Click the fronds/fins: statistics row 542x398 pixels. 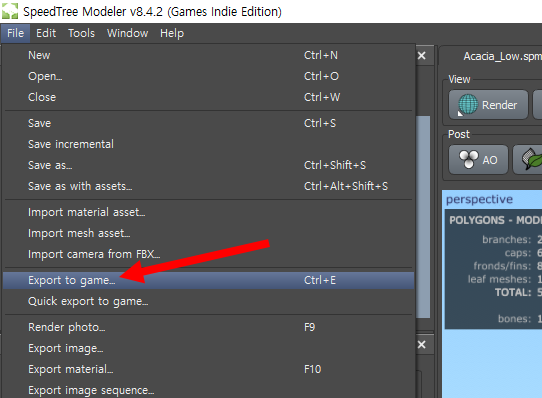(x=507, y=266)
